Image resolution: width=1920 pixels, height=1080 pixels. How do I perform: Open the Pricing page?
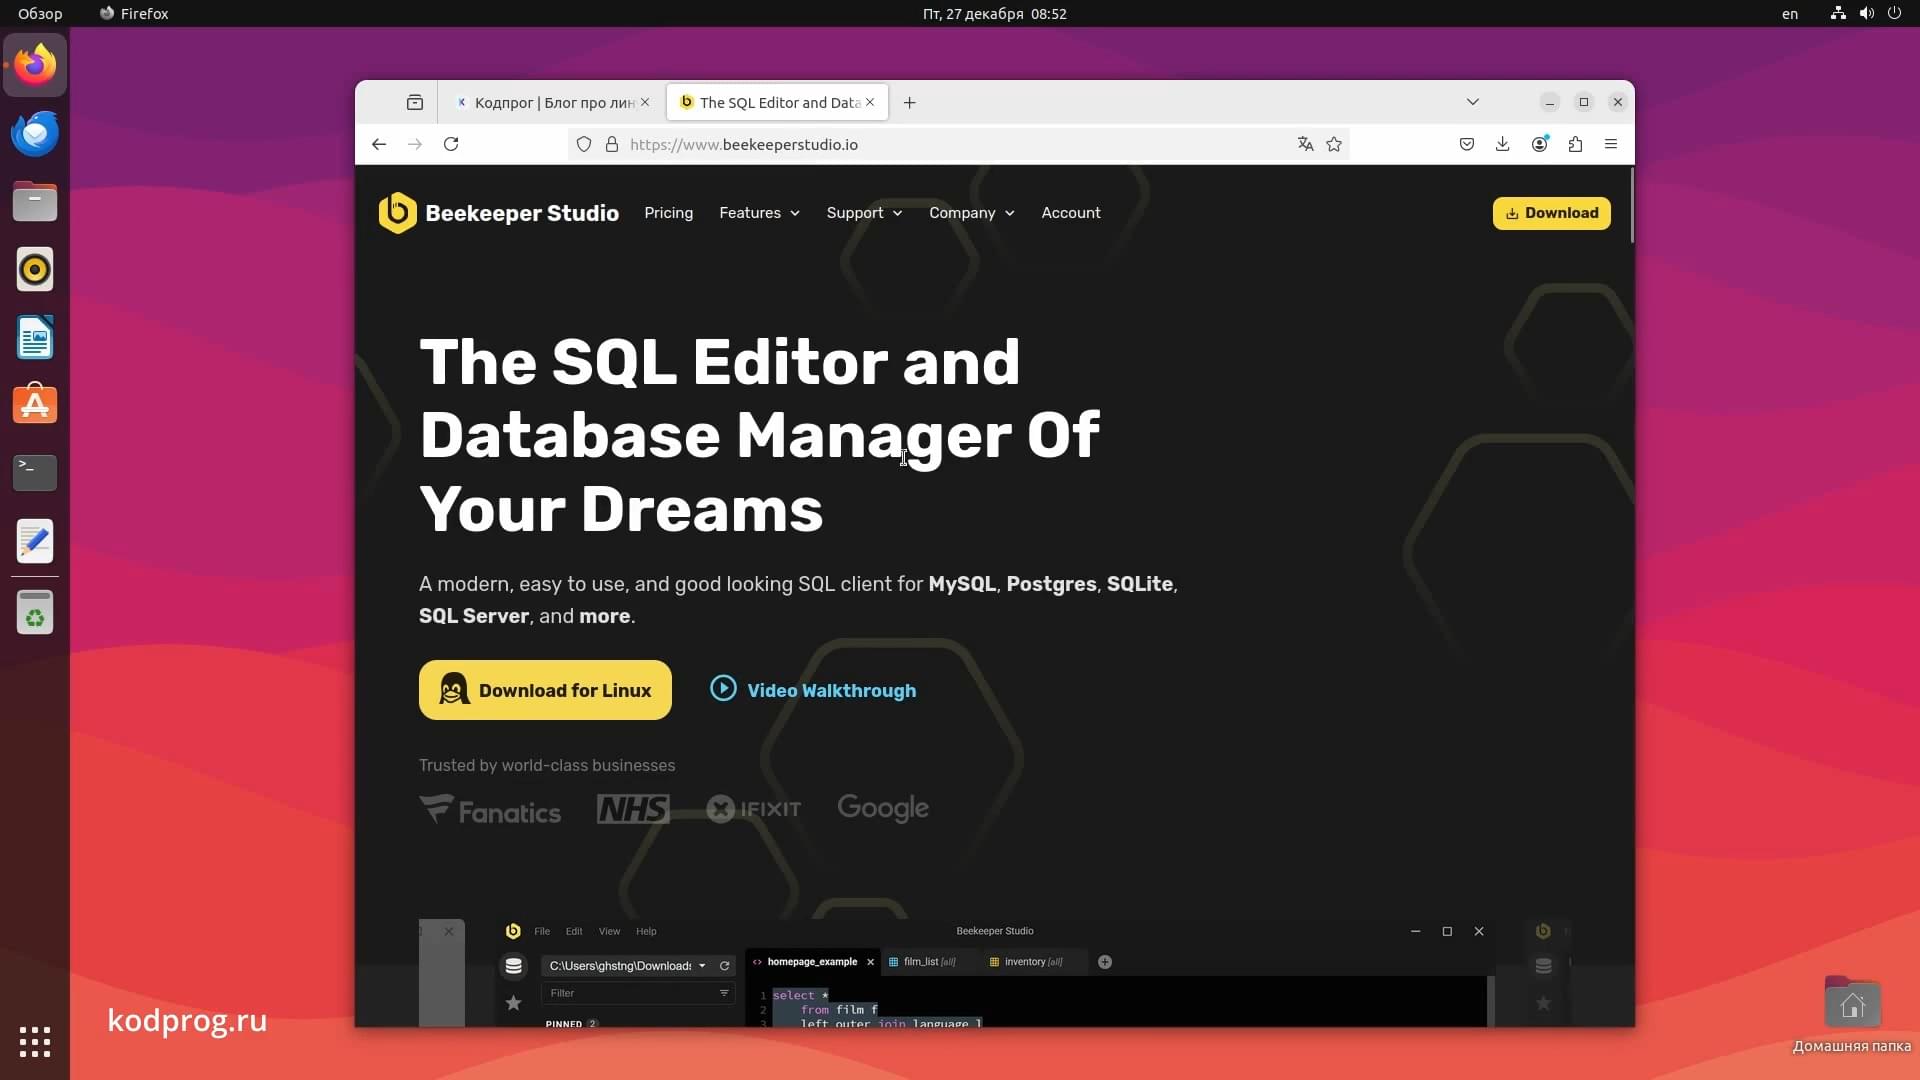point(668,213)
